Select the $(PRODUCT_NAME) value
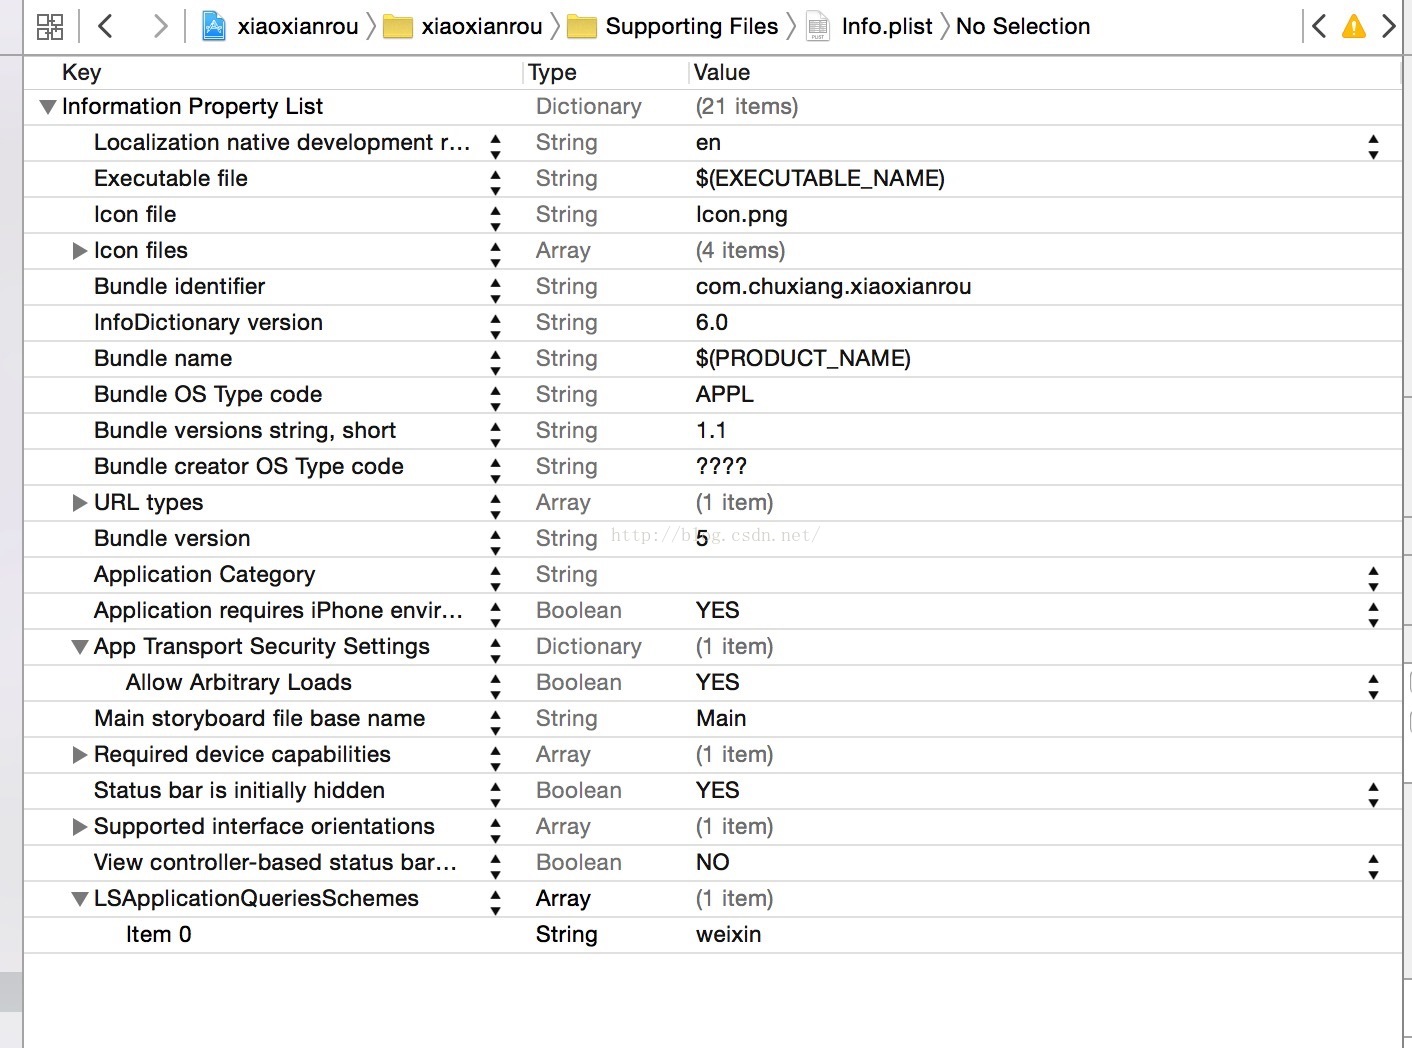The width and height of the screenshot is (1412, 1048). 803,359
